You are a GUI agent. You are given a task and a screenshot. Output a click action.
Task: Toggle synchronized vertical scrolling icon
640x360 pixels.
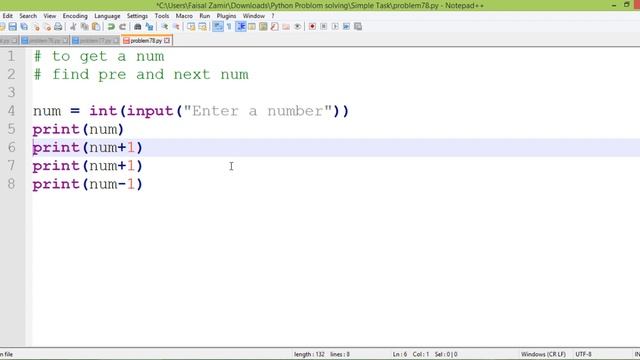pyautogui.click(x=191, y=27)
